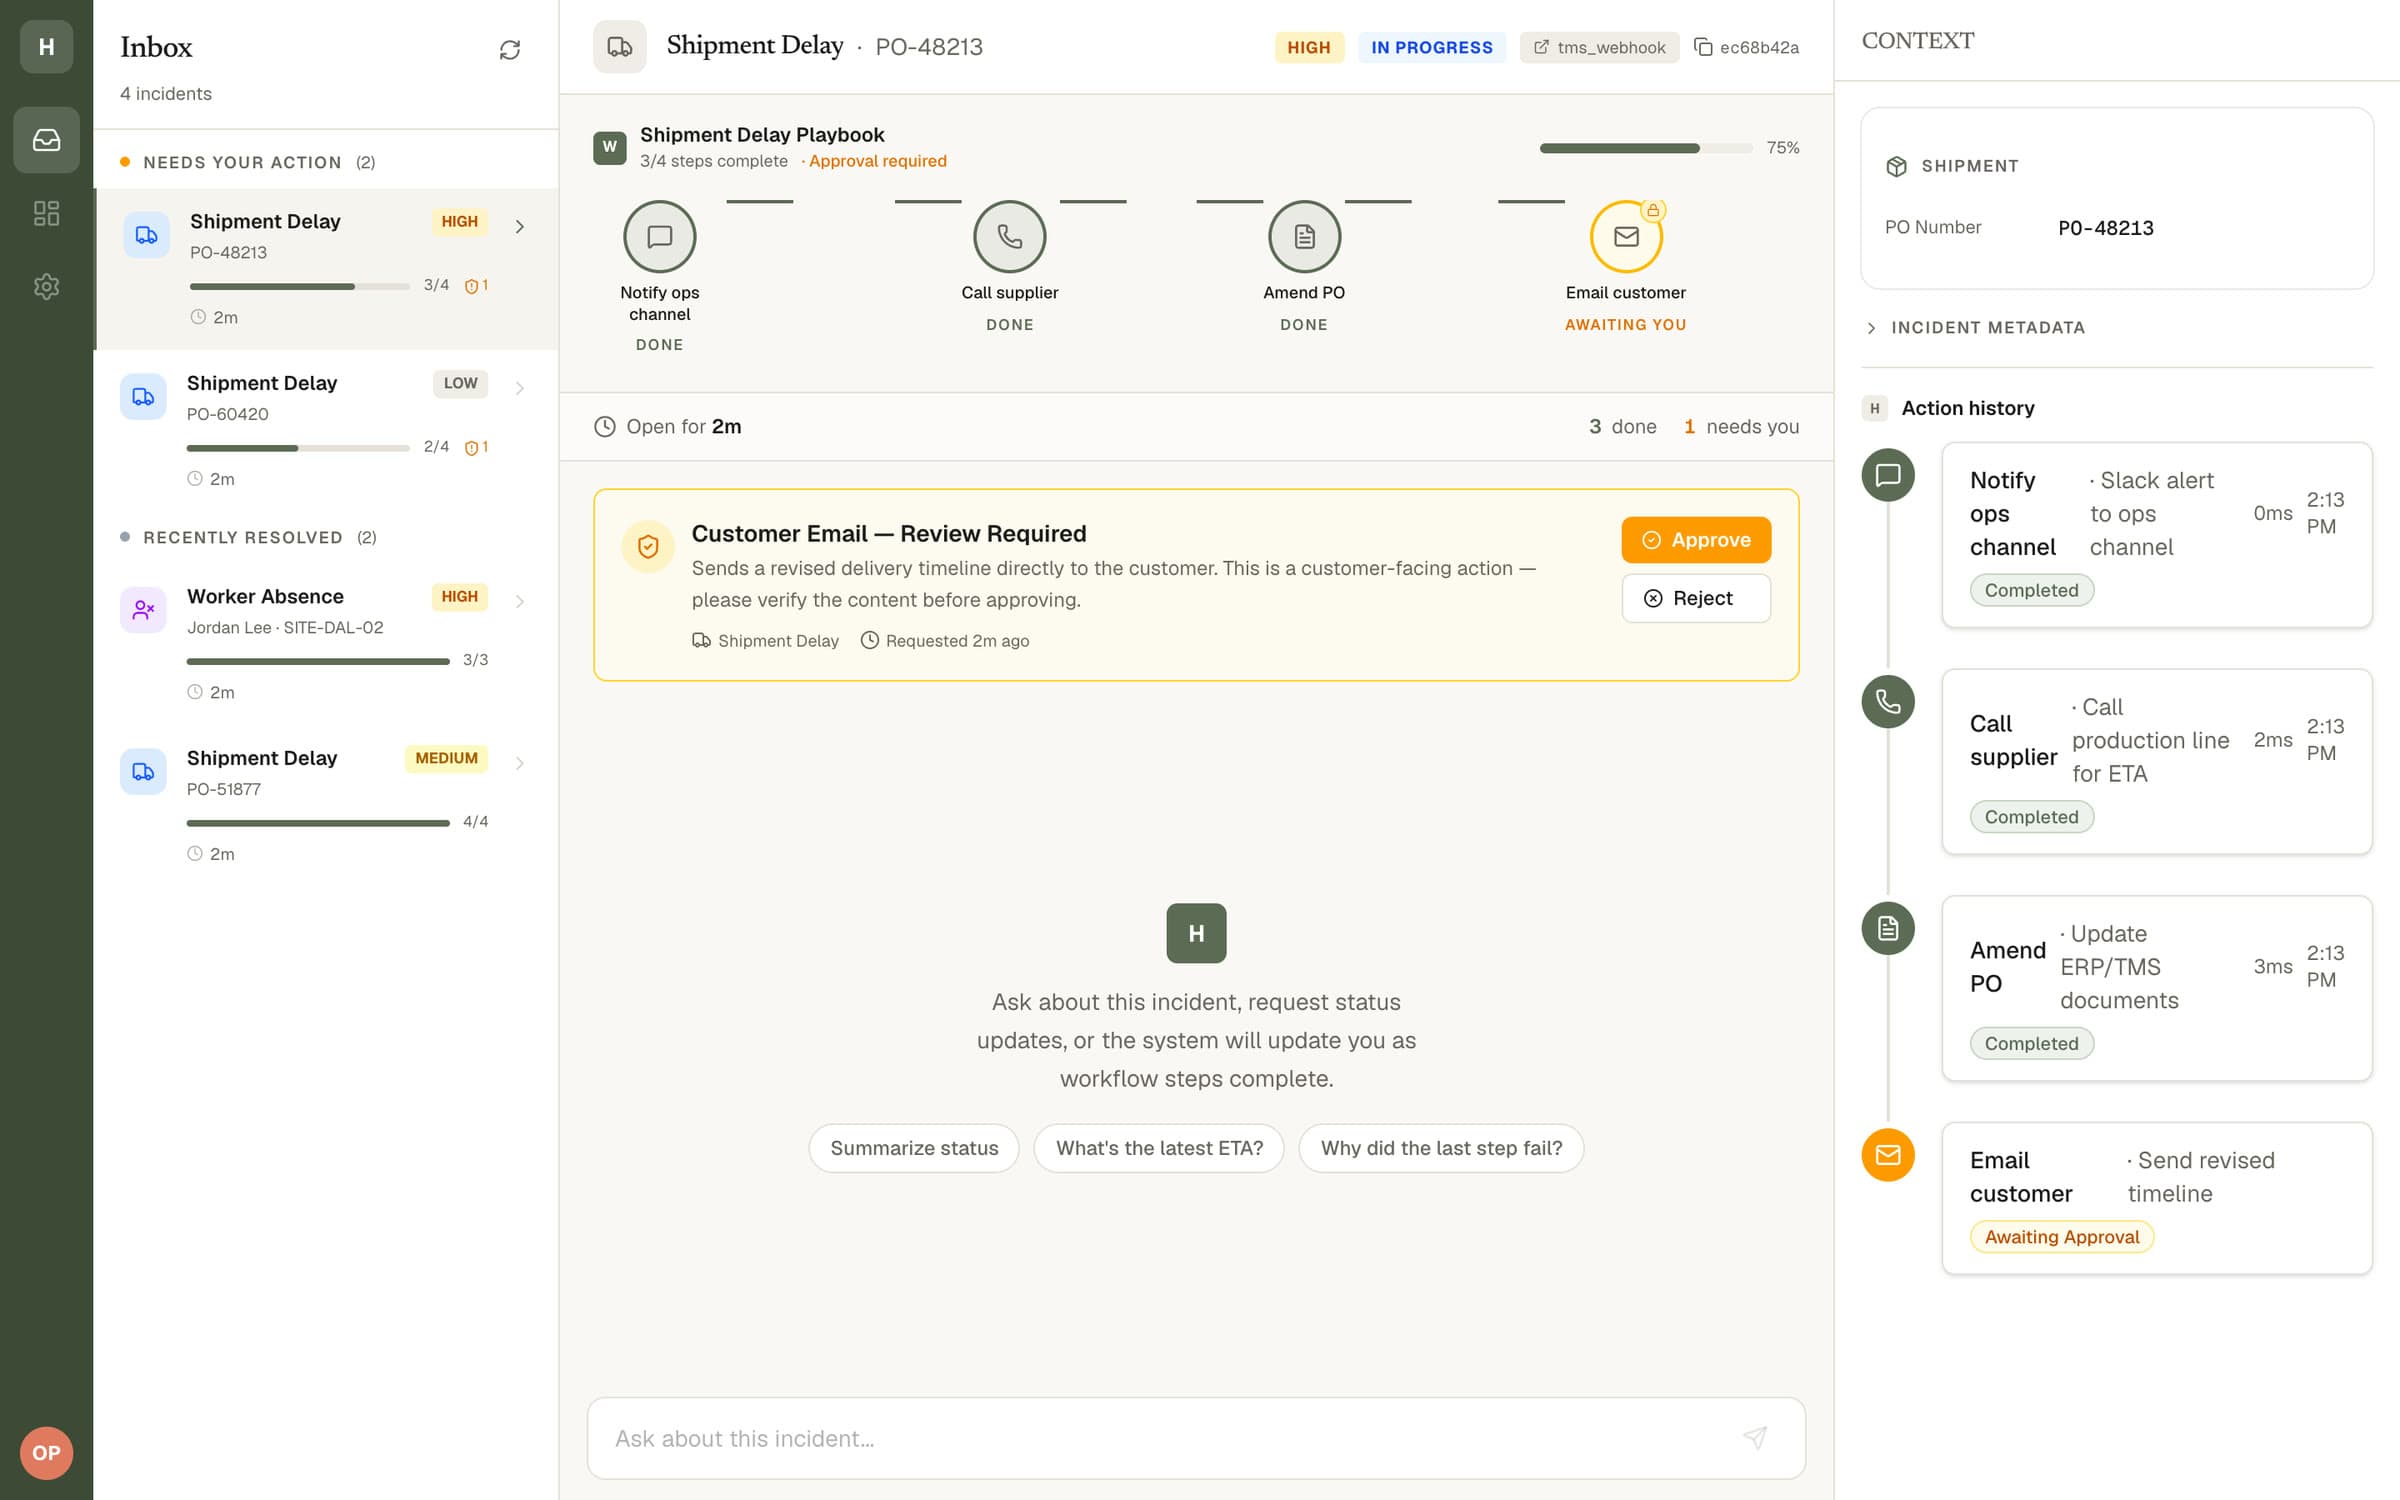
Task: Focus the Ask about this incident input
Action: point(1196,1438)
